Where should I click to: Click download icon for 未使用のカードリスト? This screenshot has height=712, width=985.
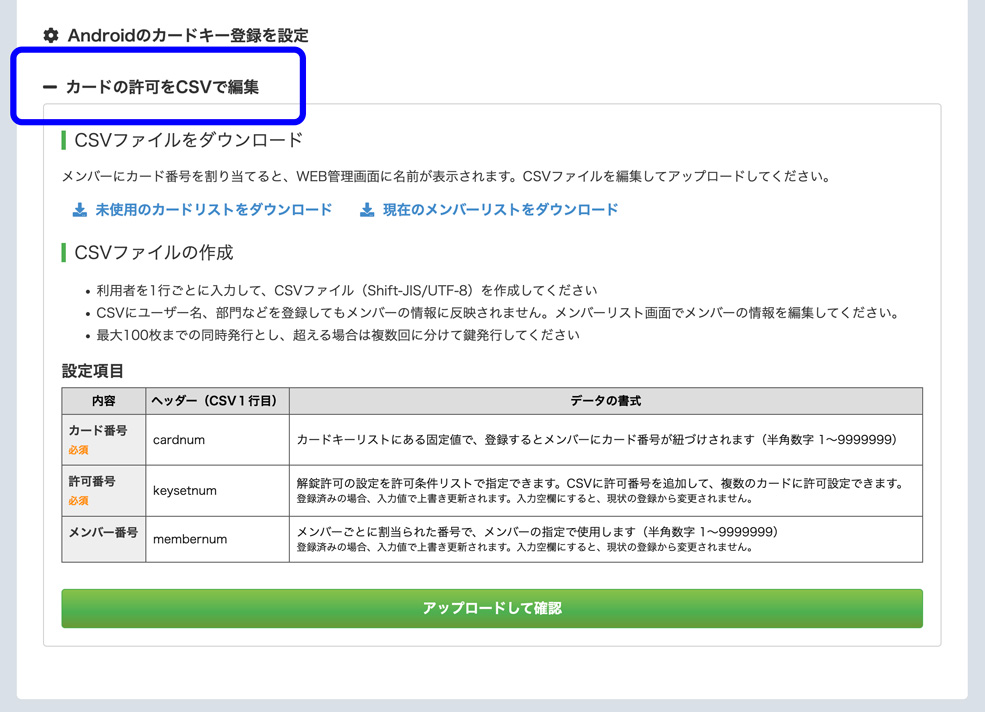(x=80, y=210)
